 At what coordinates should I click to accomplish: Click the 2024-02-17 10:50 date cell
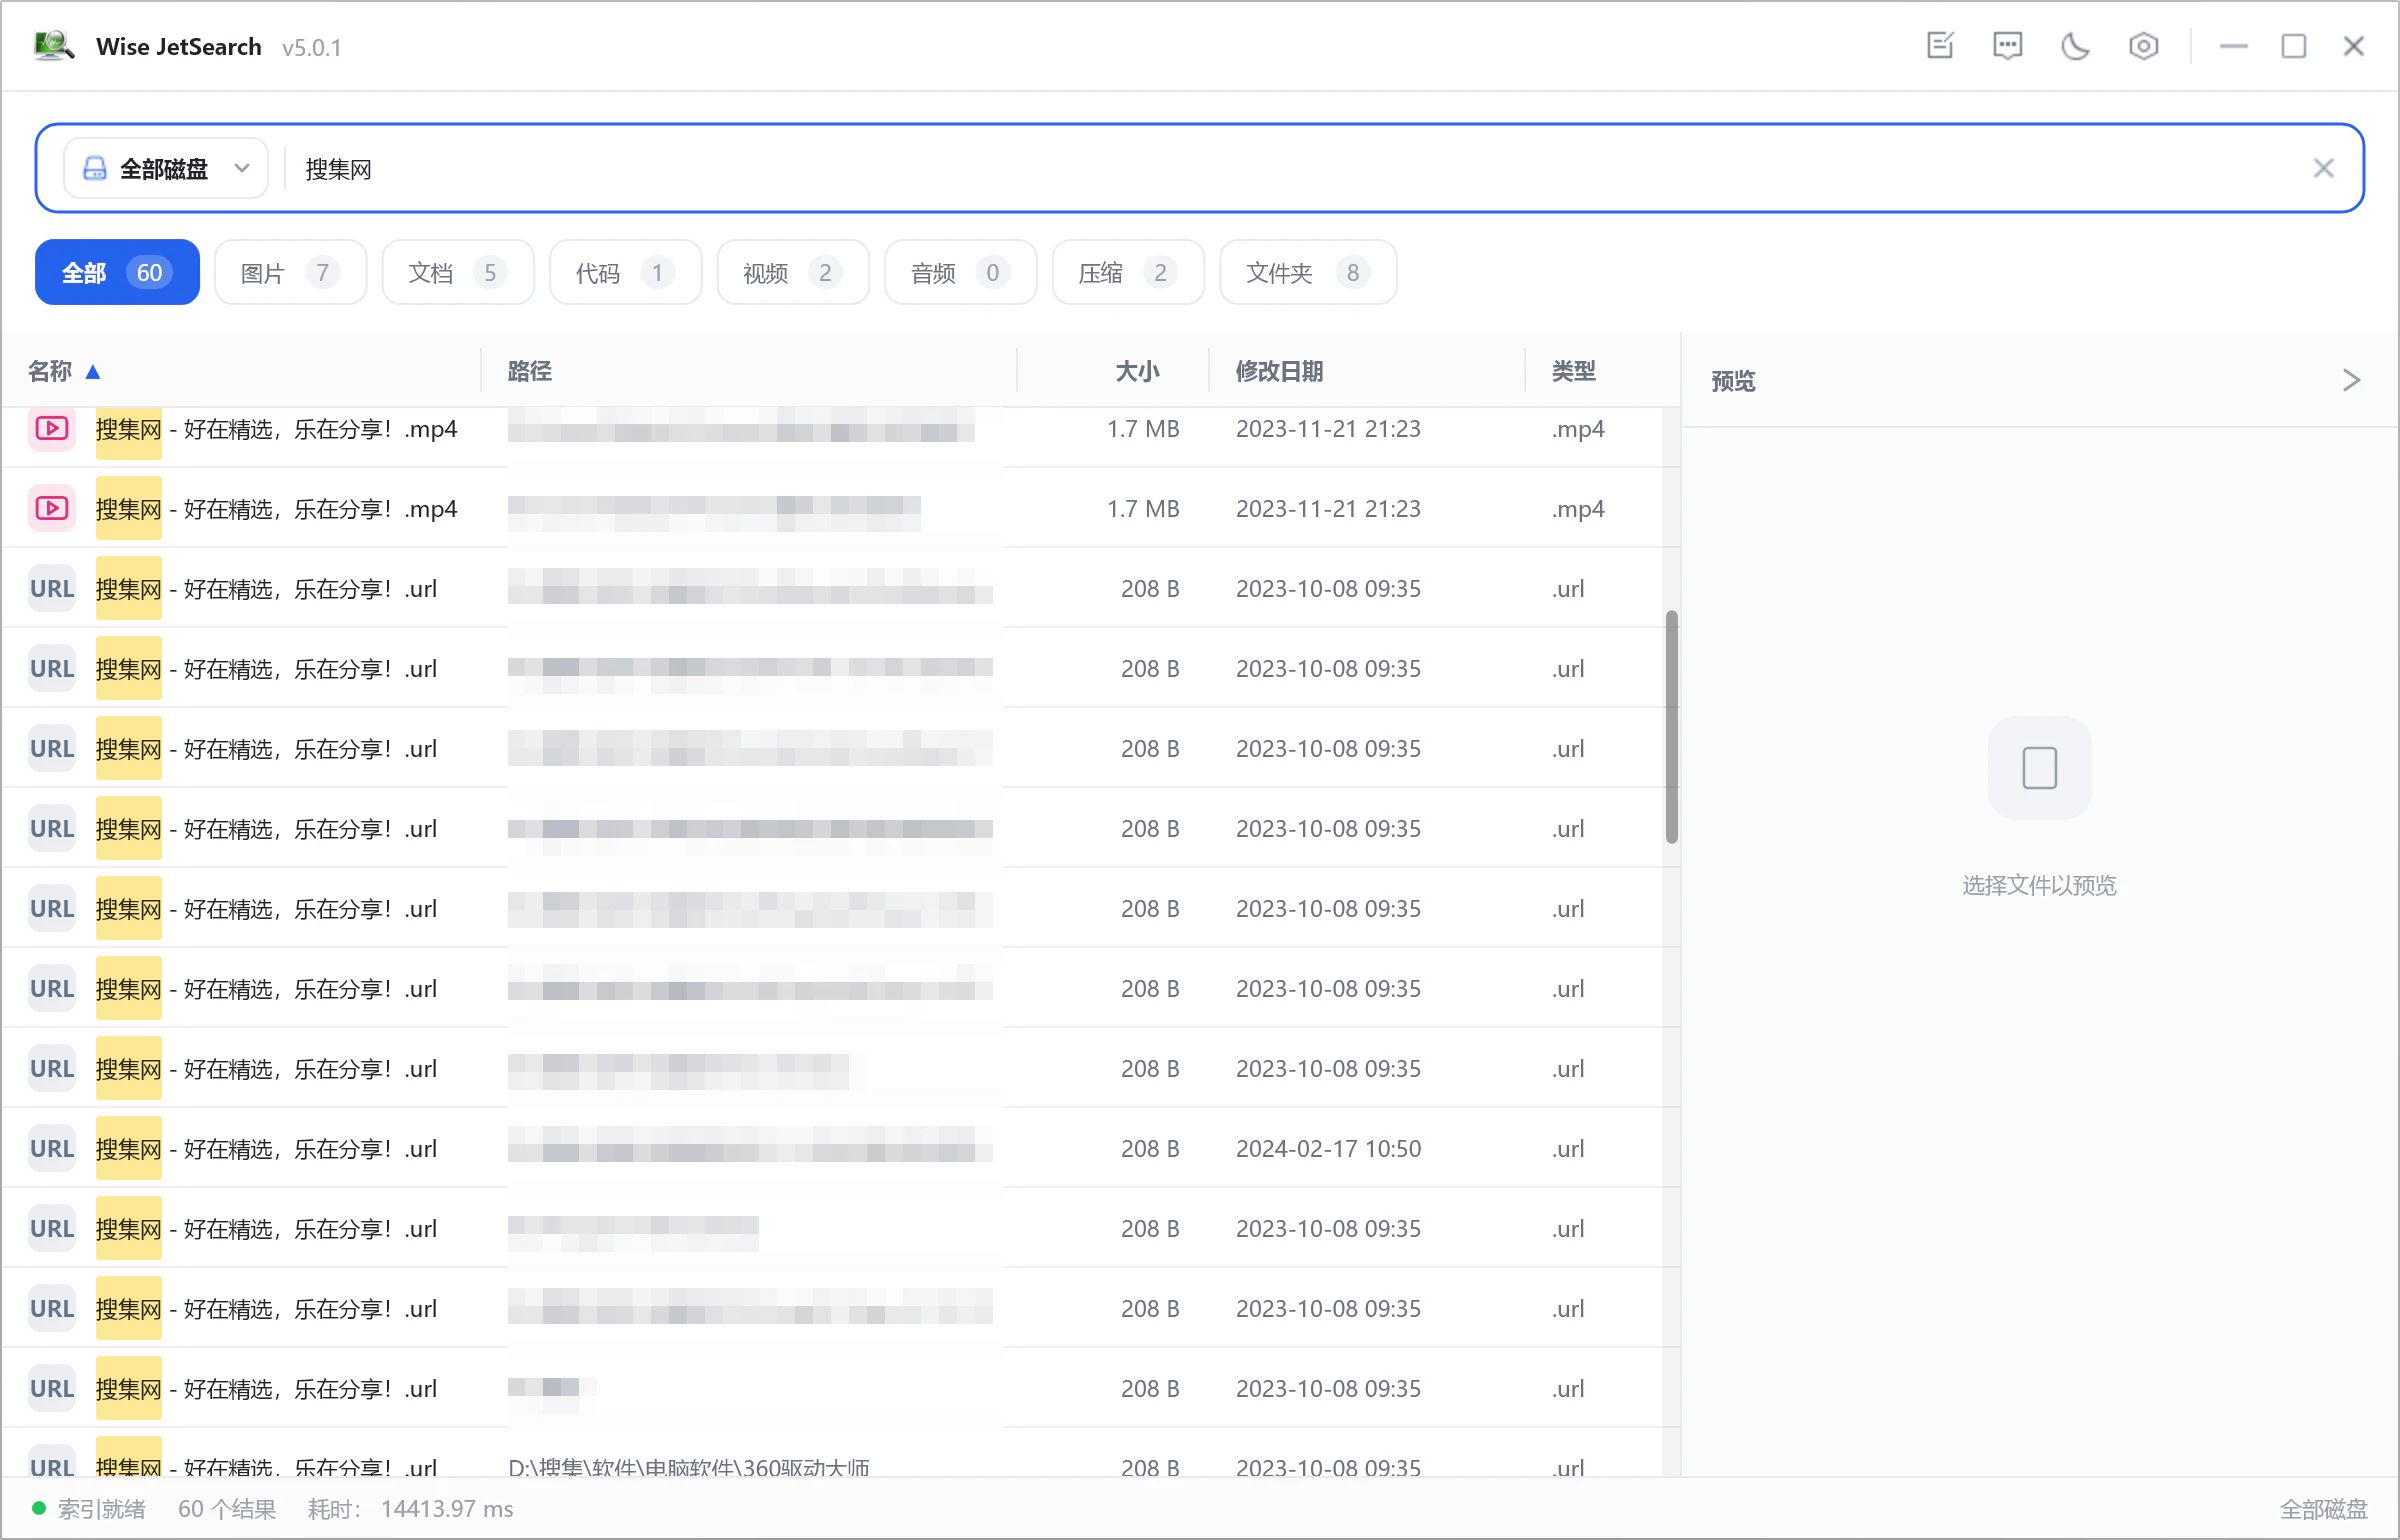(x=1328, y=1149)
